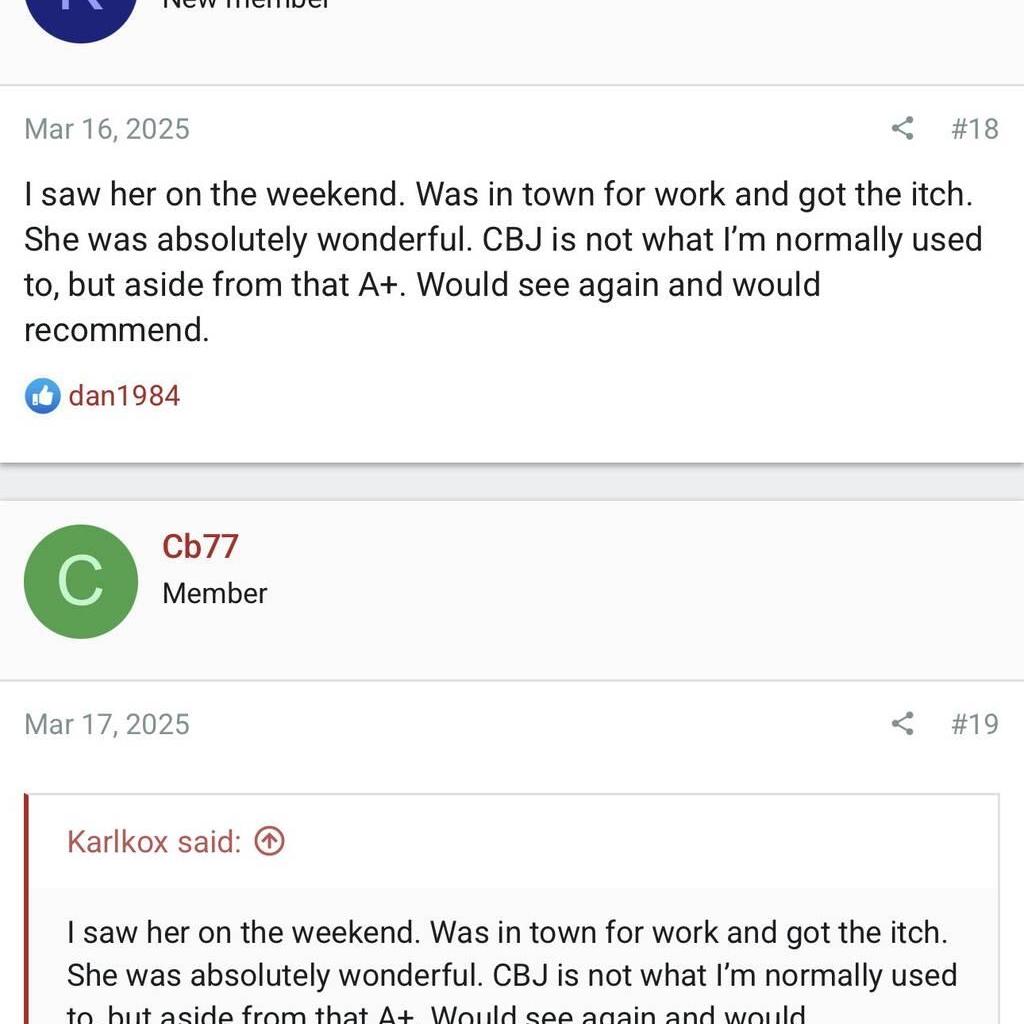Click the blue thumbs-up like icon
1024x1024 pixels.
[42, 396]
